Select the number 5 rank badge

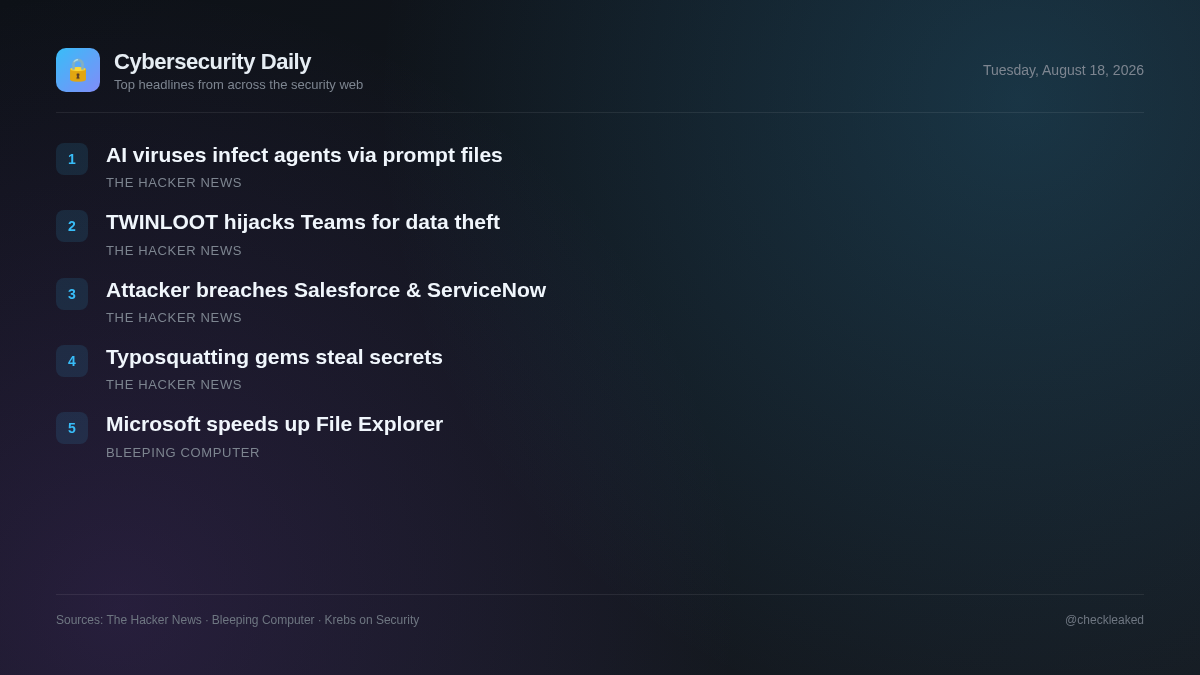(72, 428)
